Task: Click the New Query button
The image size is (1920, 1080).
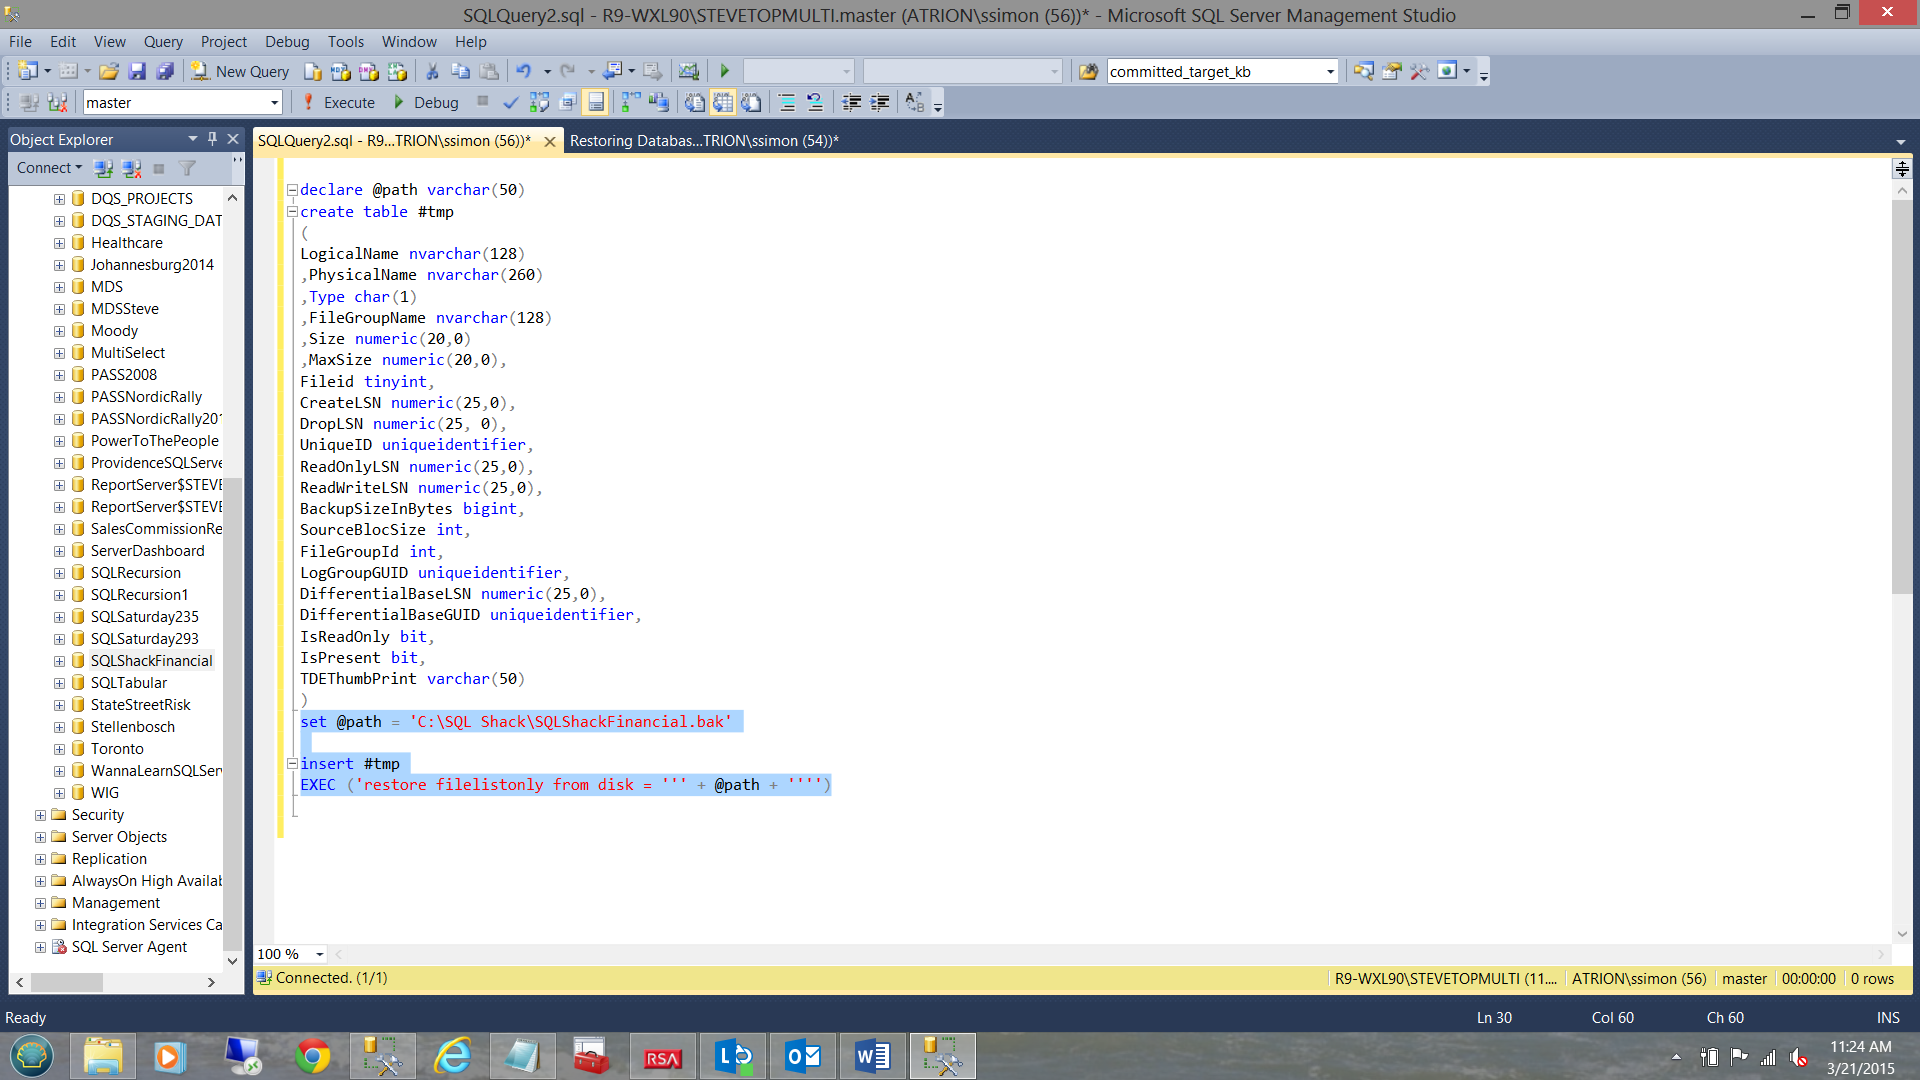Action: tap(241, 71)
